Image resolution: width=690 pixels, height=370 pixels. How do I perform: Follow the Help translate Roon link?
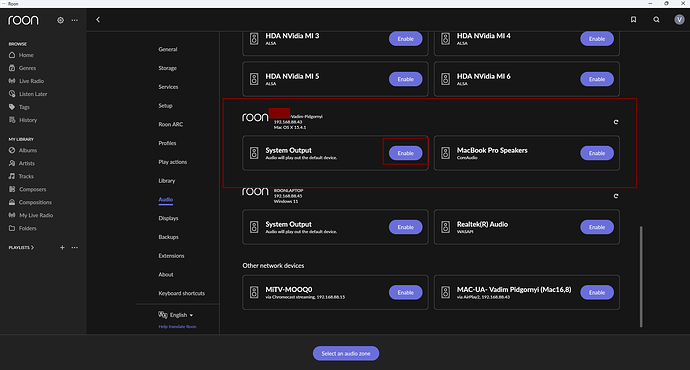click(177, 326)
